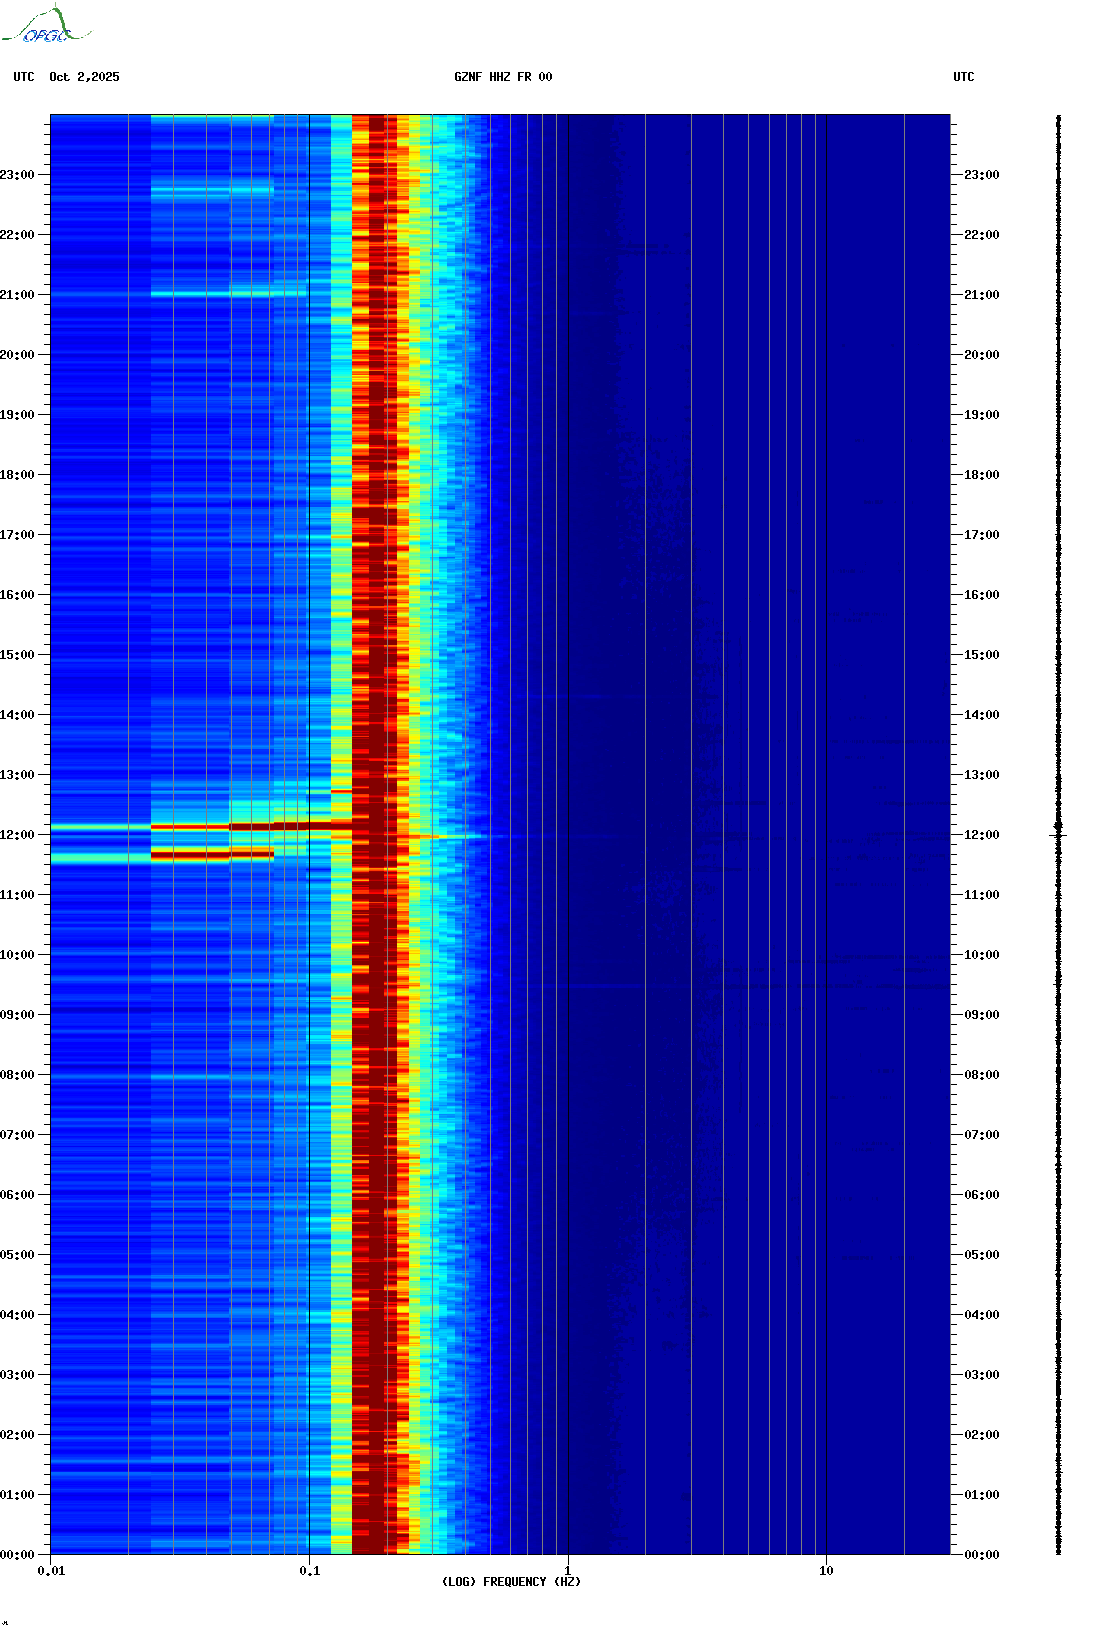1102x1634 pixels.
Task: Click the left-axis 00:00 time label
Action: (x=17, y=1555)
